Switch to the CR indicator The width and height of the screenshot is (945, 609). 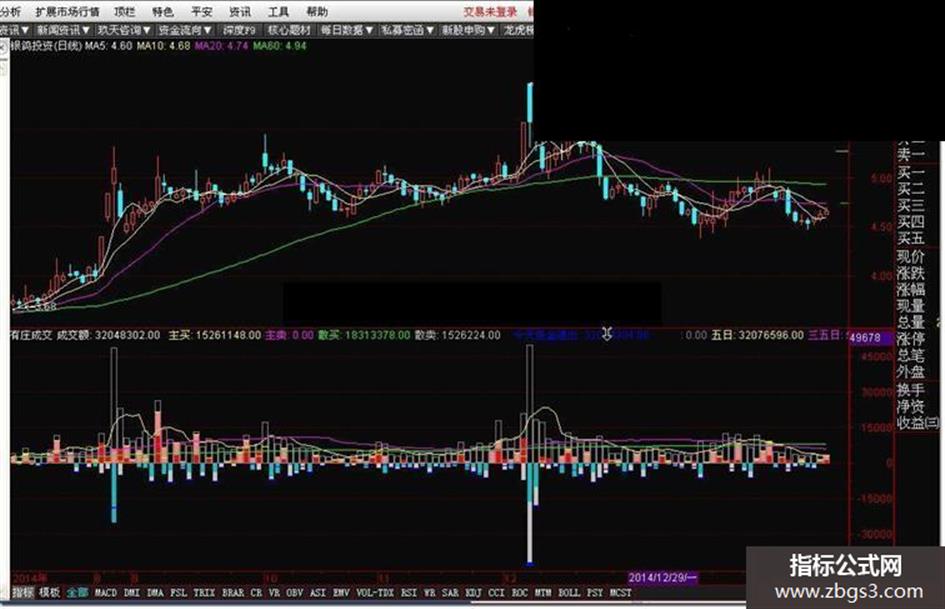coord(256,593)
